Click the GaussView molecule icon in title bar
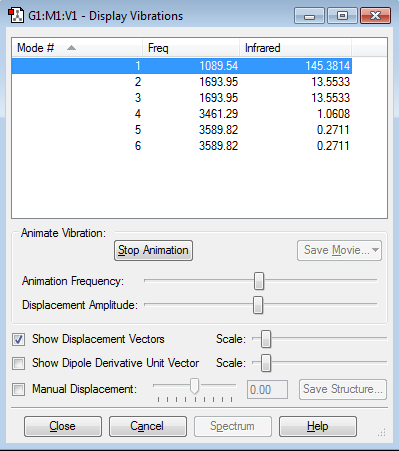Screen dimensions: 399x451 (x=16, y=16)
